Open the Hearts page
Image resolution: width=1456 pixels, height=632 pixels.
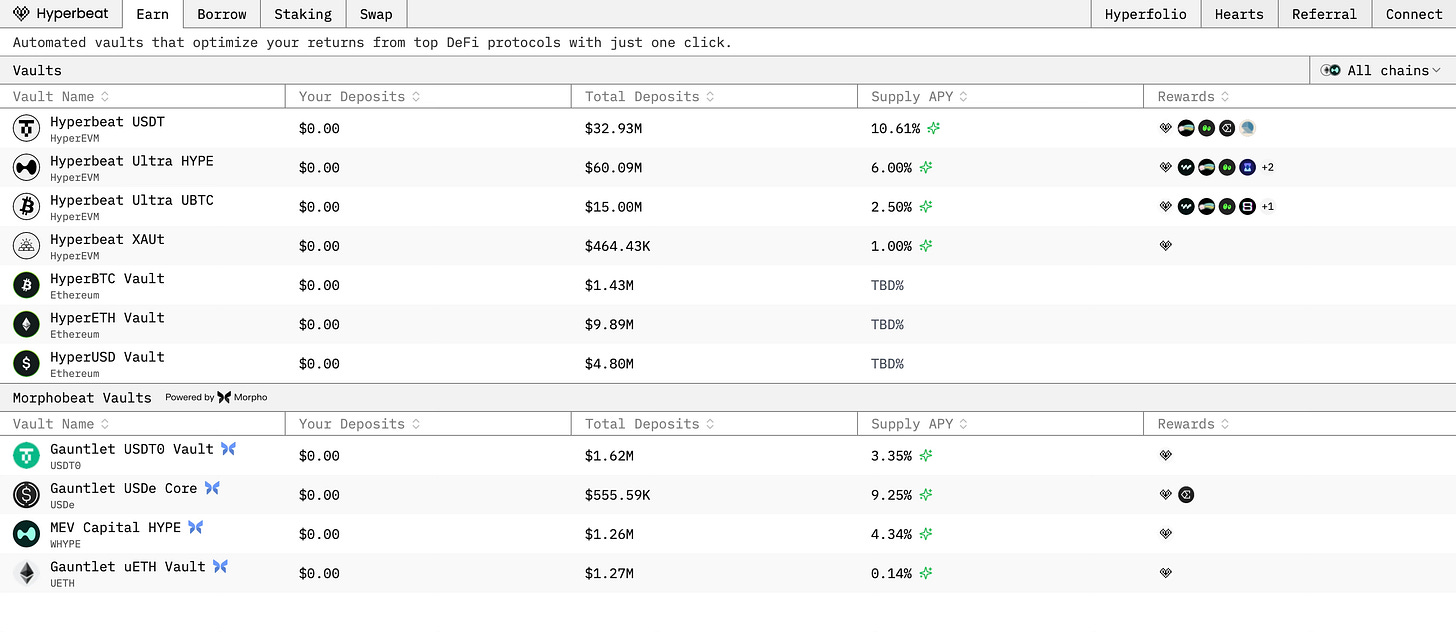(1239, 14)
